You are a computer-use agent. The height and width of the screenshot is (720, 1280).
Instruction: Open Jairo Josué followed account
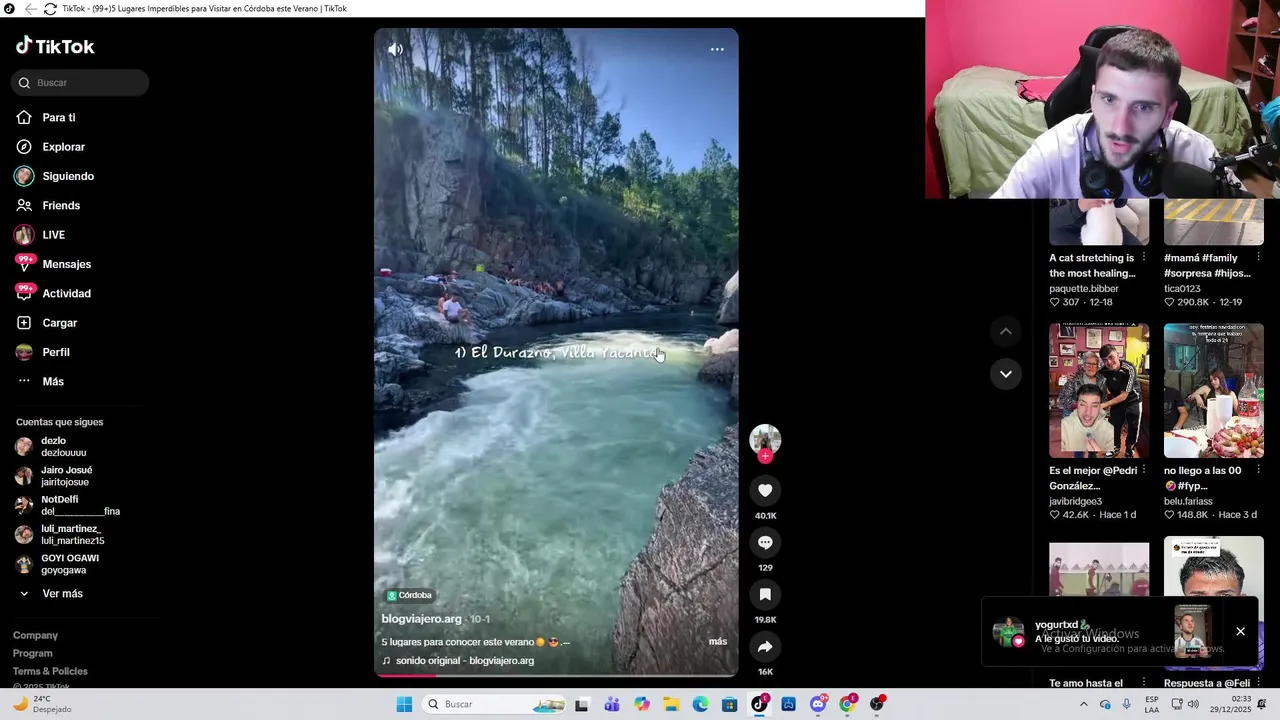[66, 476]
